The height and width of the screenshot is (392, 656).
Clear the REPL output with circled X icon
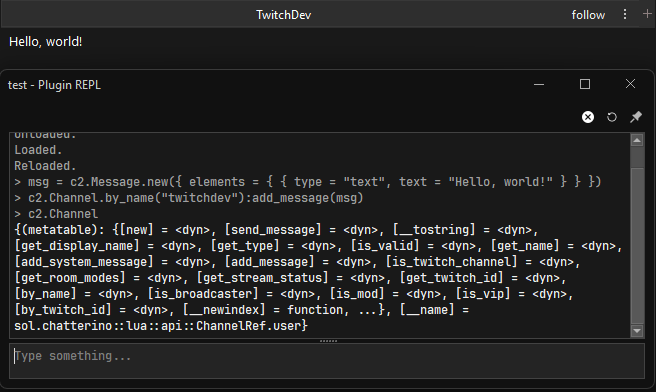pyautogui.click(x=588, y=117)
